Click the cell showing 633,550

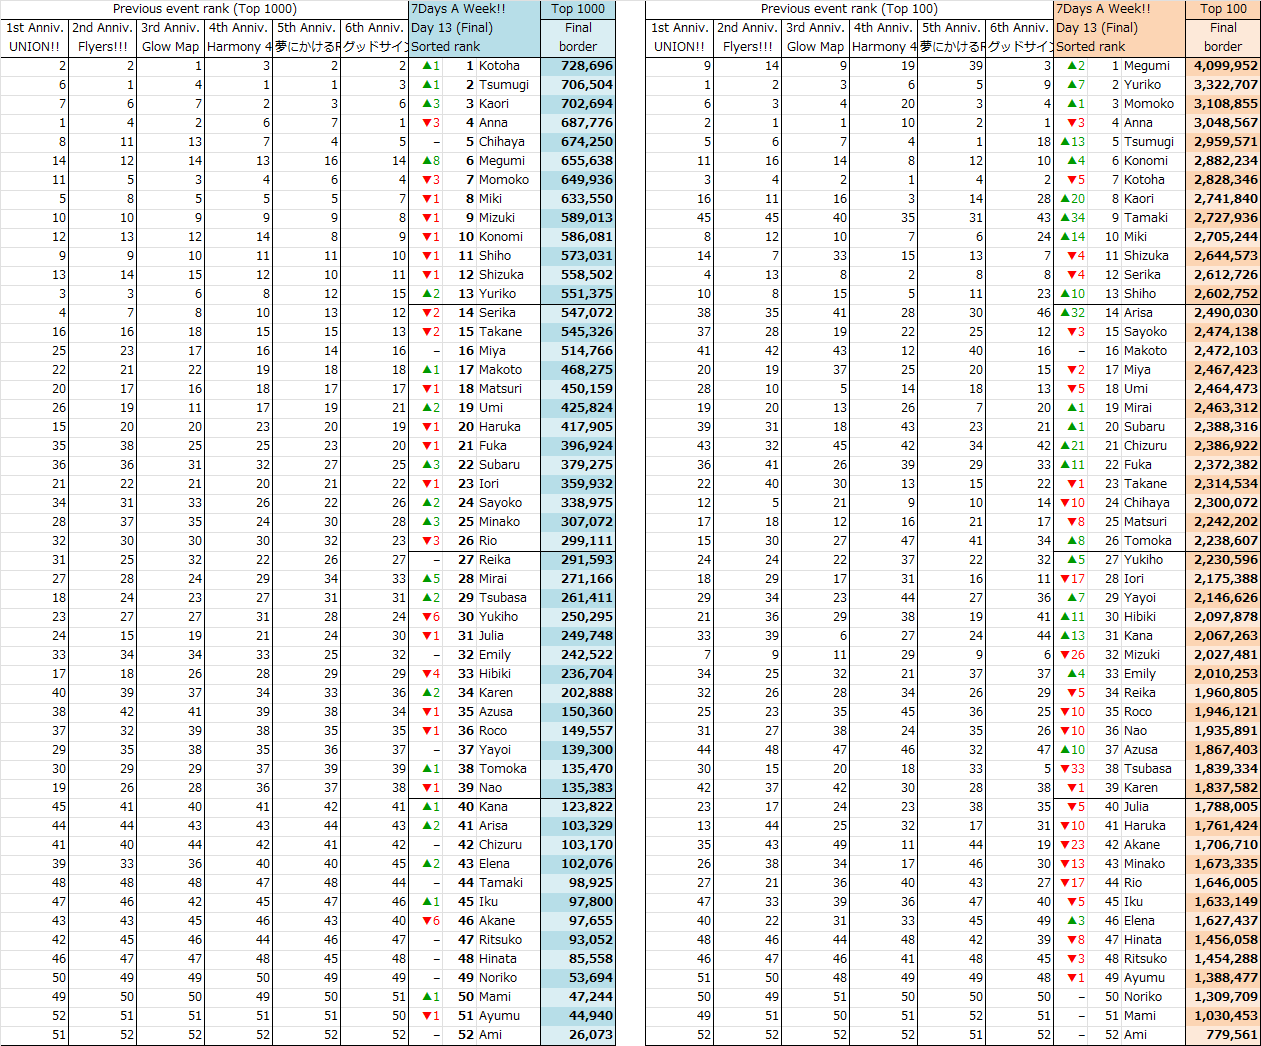click(x=578, y=199)
